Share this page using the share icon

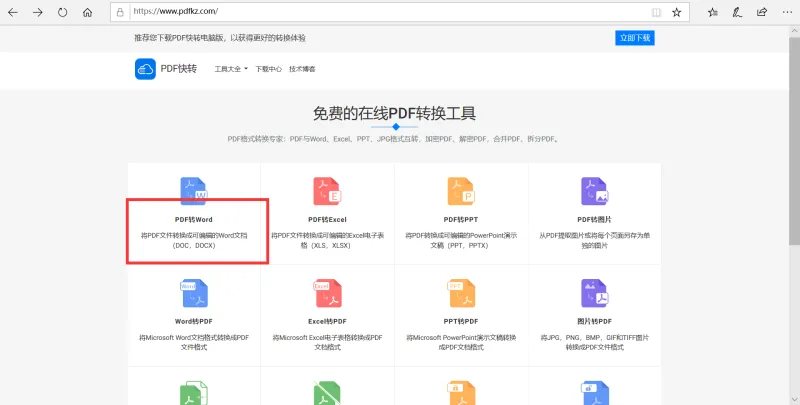point(762,12)
